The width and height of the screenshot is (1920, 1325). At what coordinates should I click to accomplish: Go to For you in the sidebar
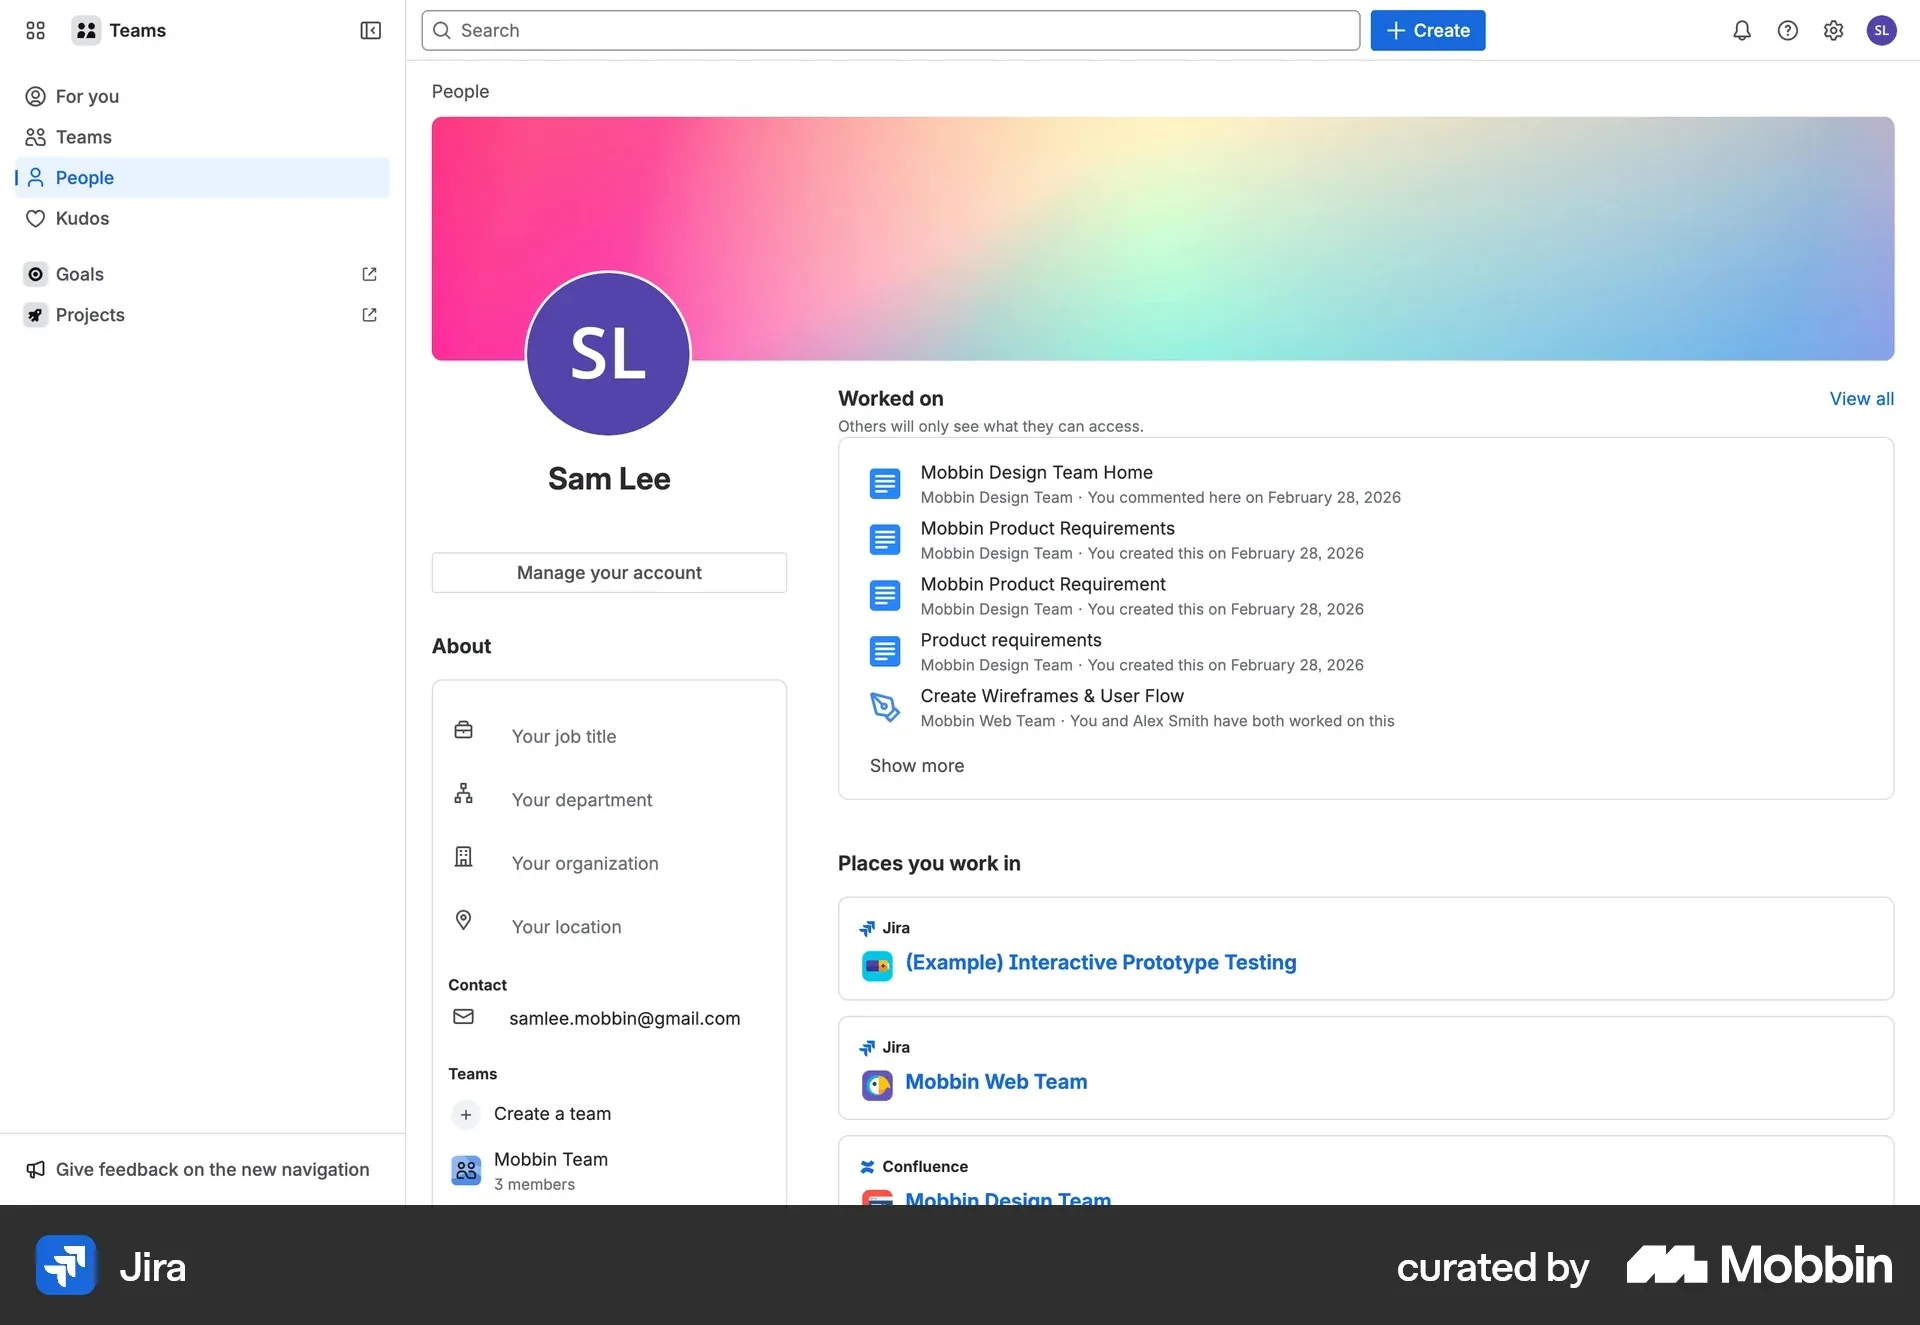202,96
